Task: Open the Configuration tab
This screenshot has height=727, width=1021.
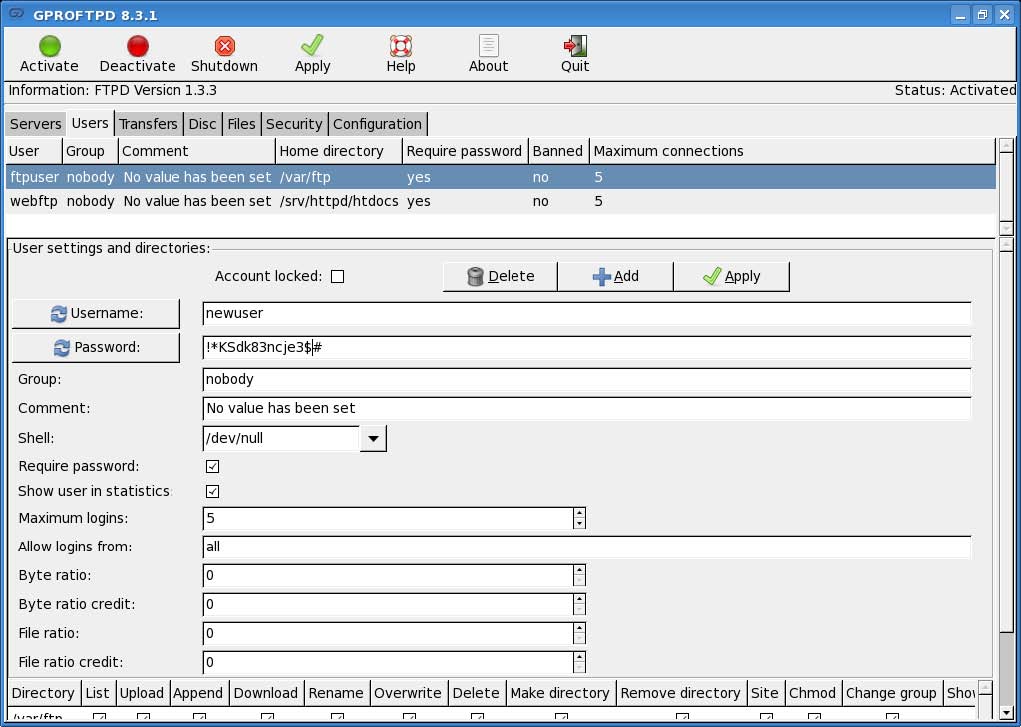Action: [x=378, y=124]
